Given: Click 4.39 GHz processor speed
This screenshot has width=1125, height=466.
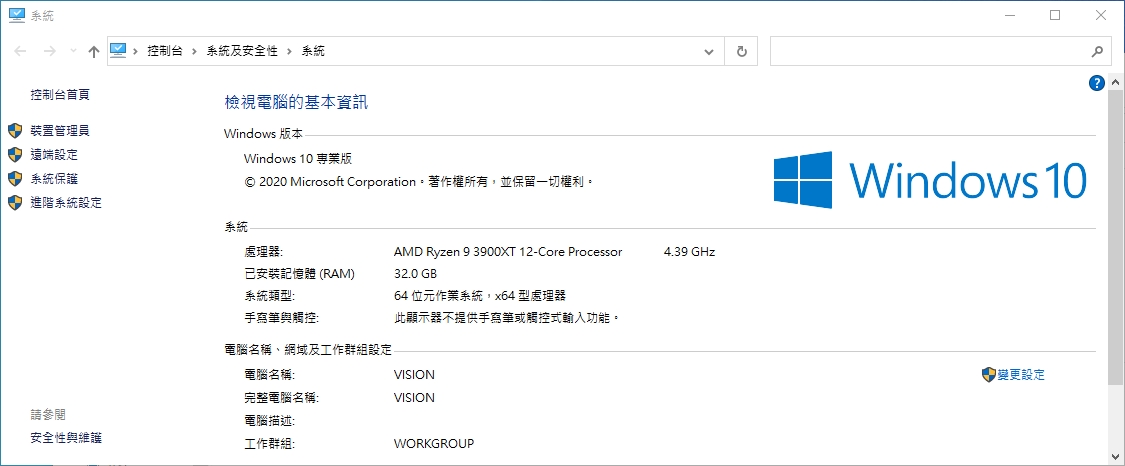Looking at the screenshot, I should coord(689,252).
